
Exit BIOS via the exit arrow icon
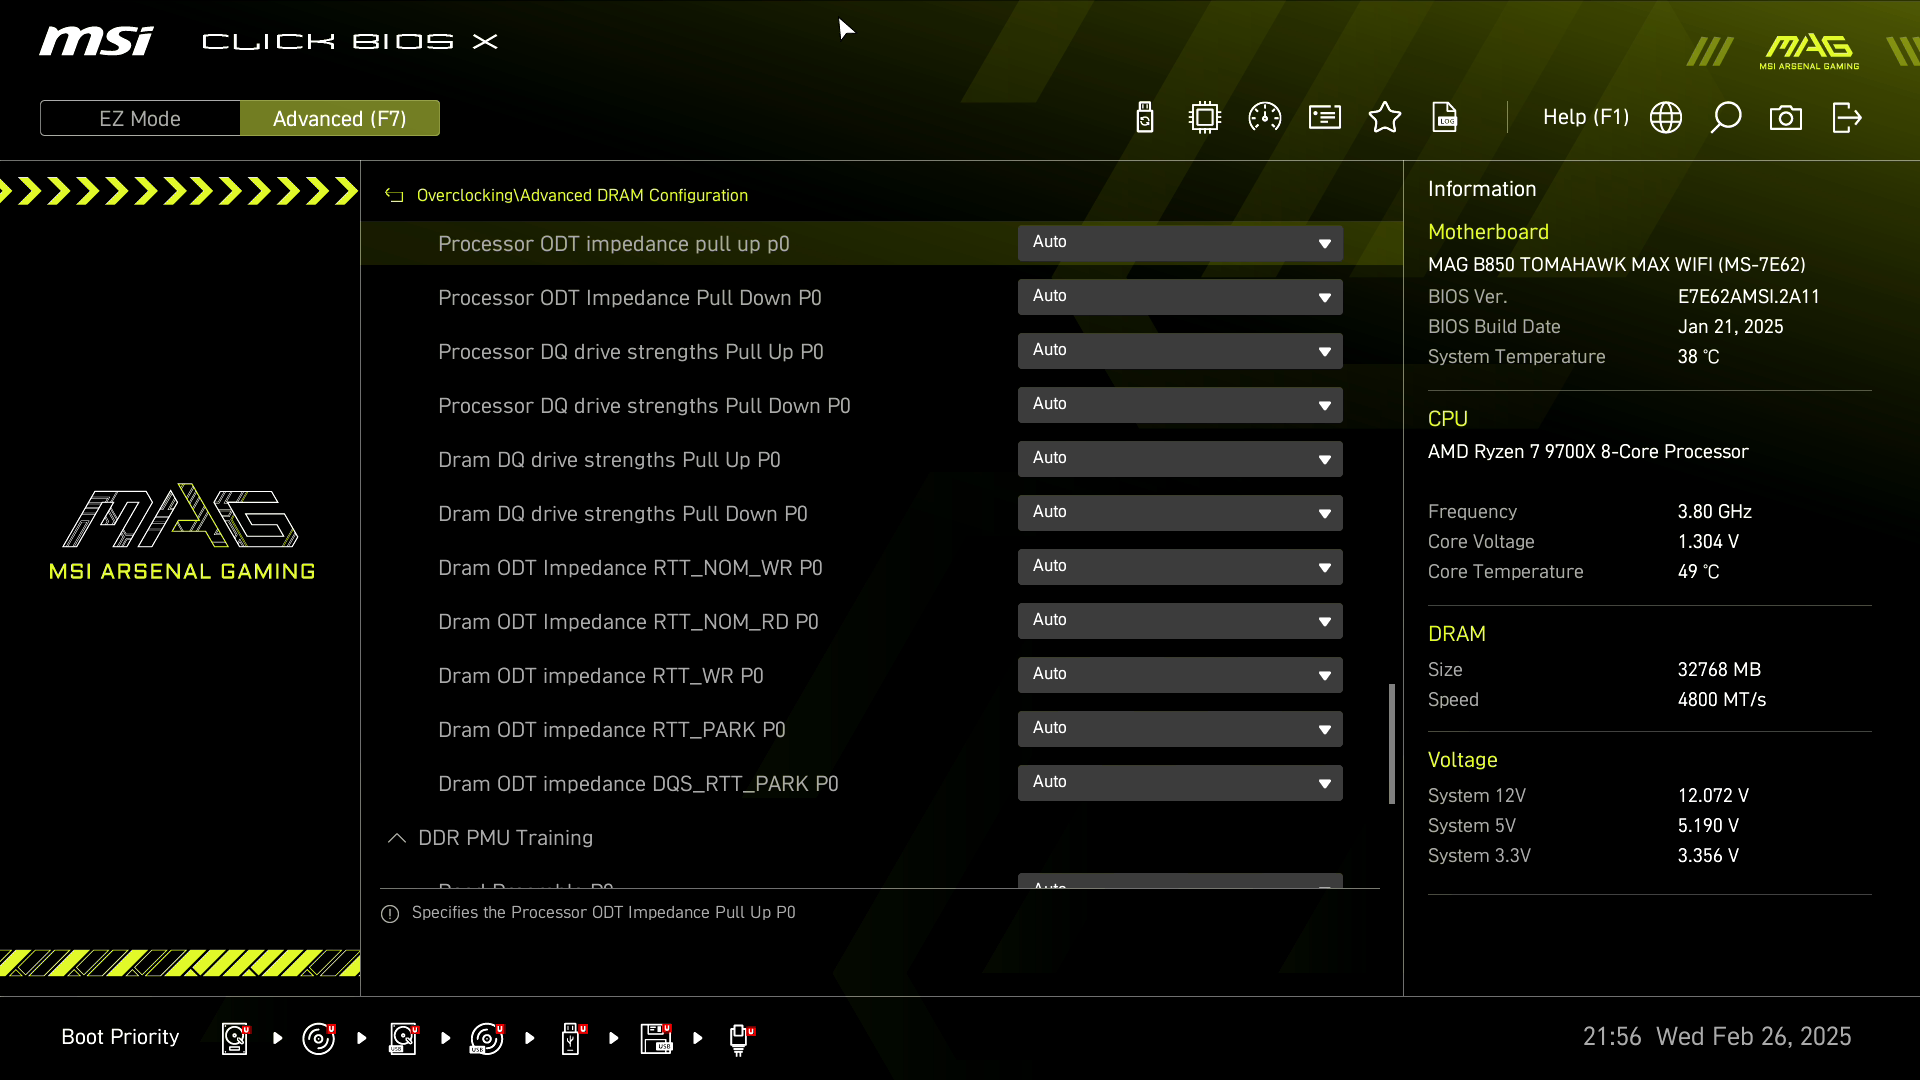(1846, 117)
